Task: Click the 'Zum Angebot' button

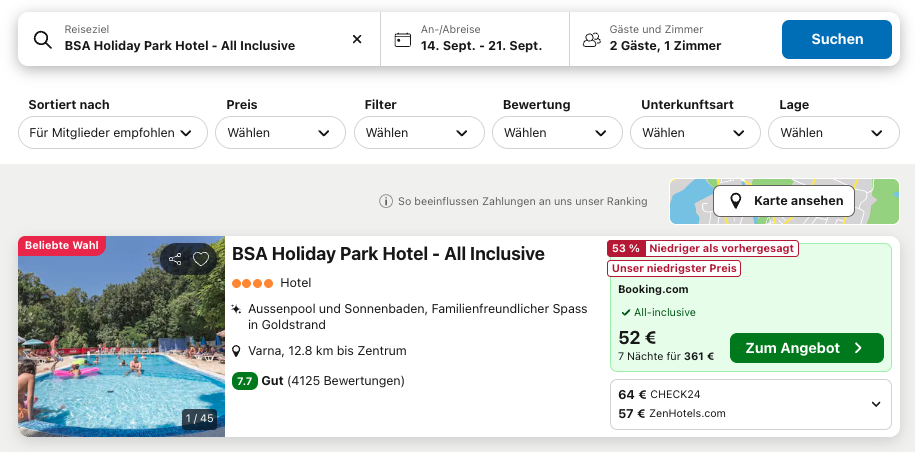Action: point(806,348)
